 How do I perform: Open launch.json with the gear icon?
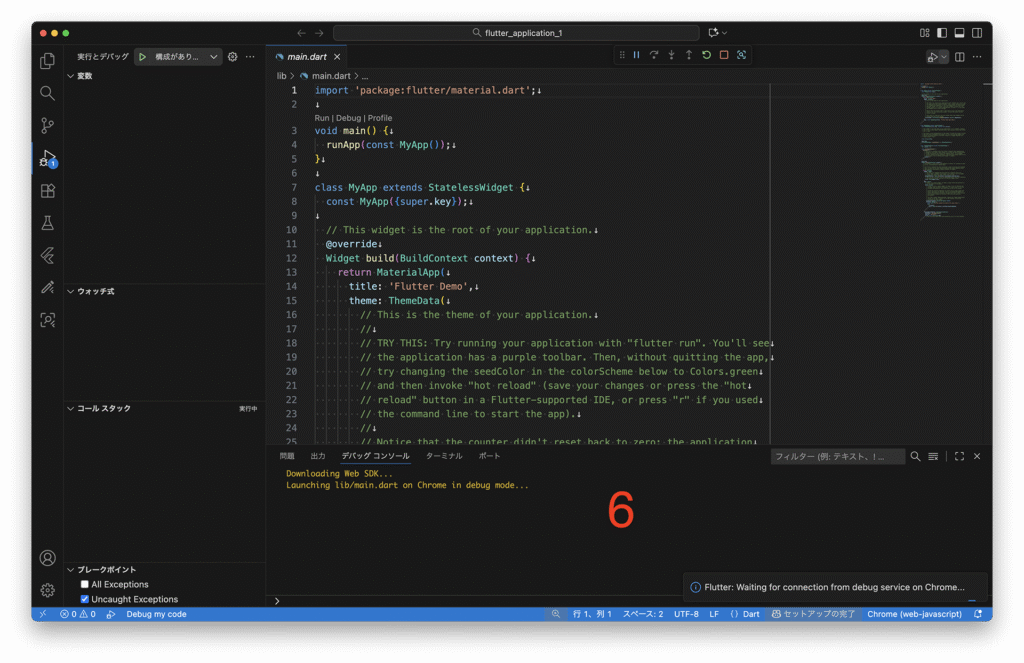(x=233, y=57)
